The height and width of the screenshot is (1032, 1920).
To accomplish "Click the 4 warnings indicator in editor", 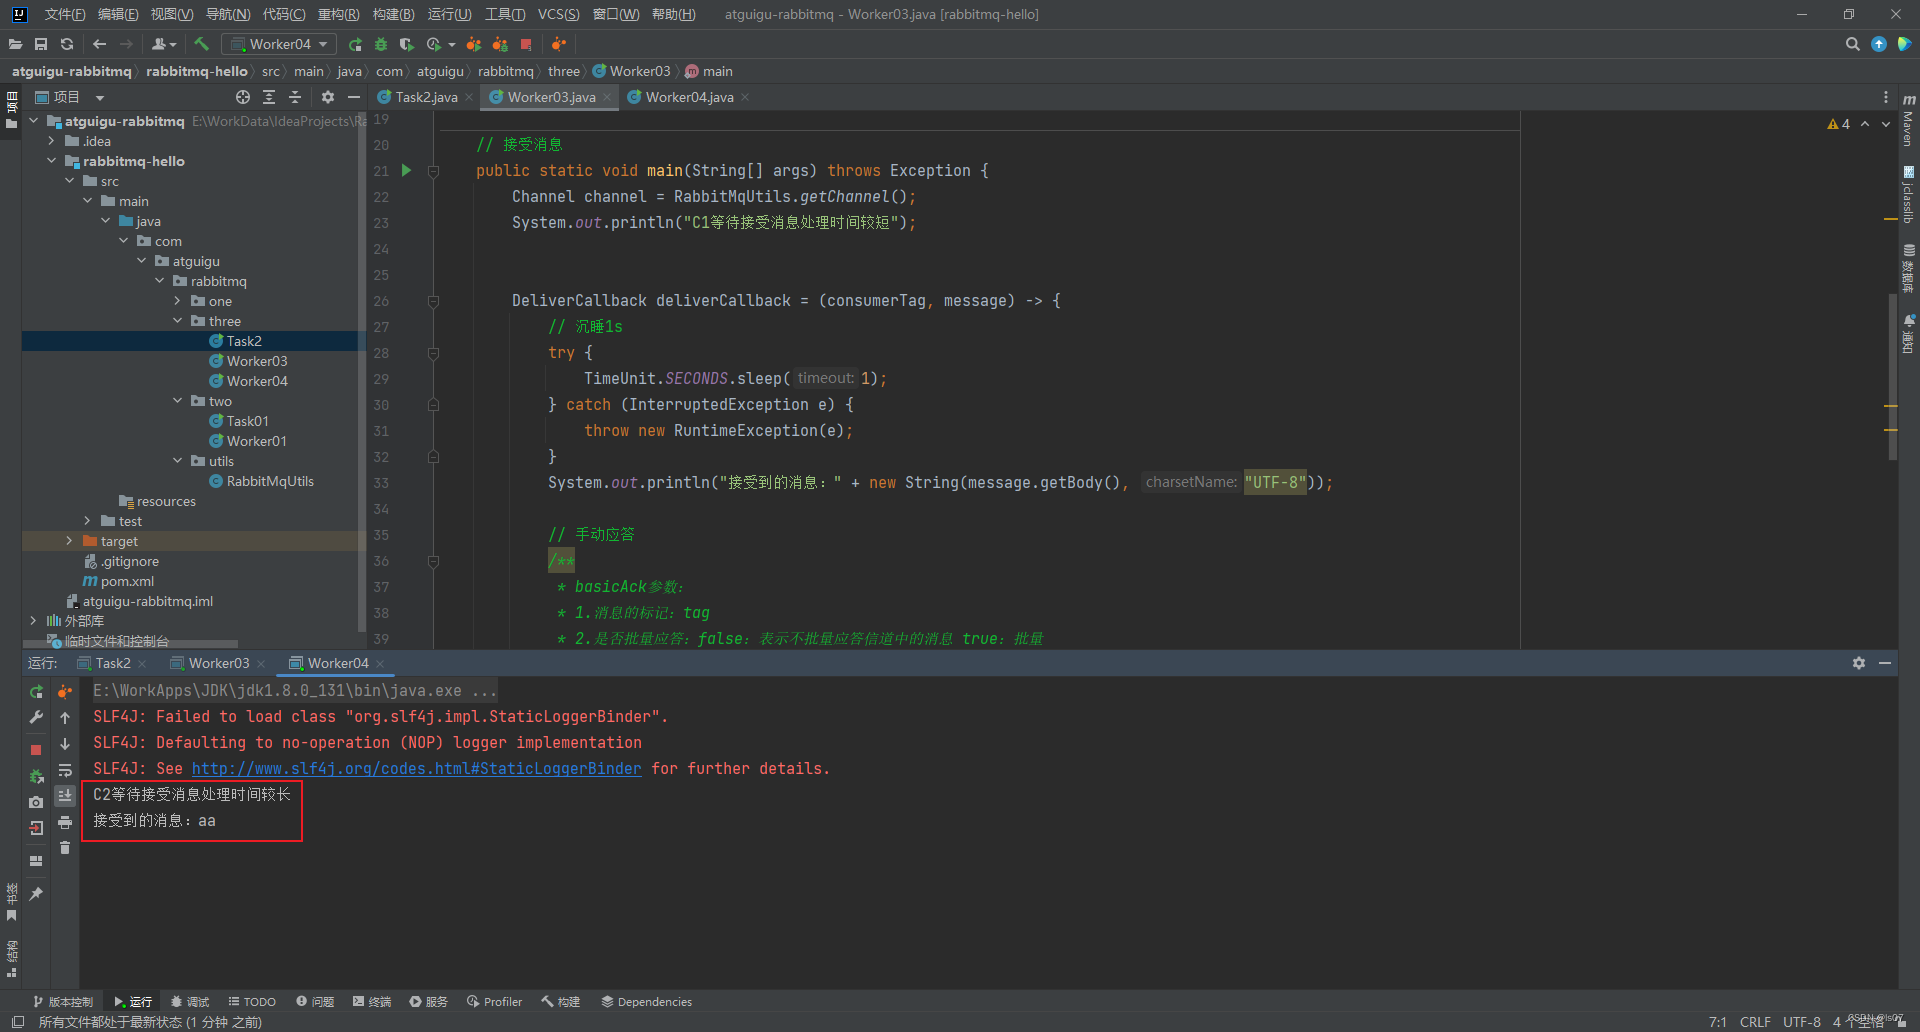I will coord(1838,124).
